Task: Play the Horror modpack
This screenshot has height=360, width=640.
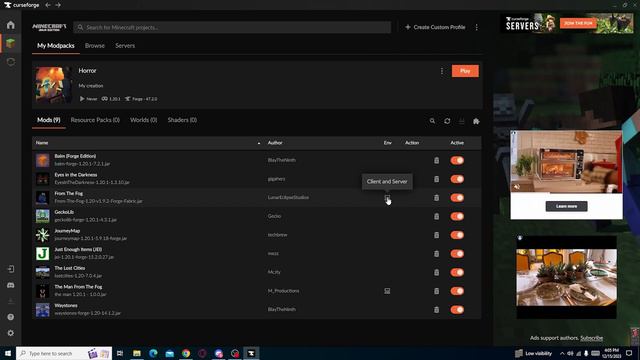Action: 465,71
